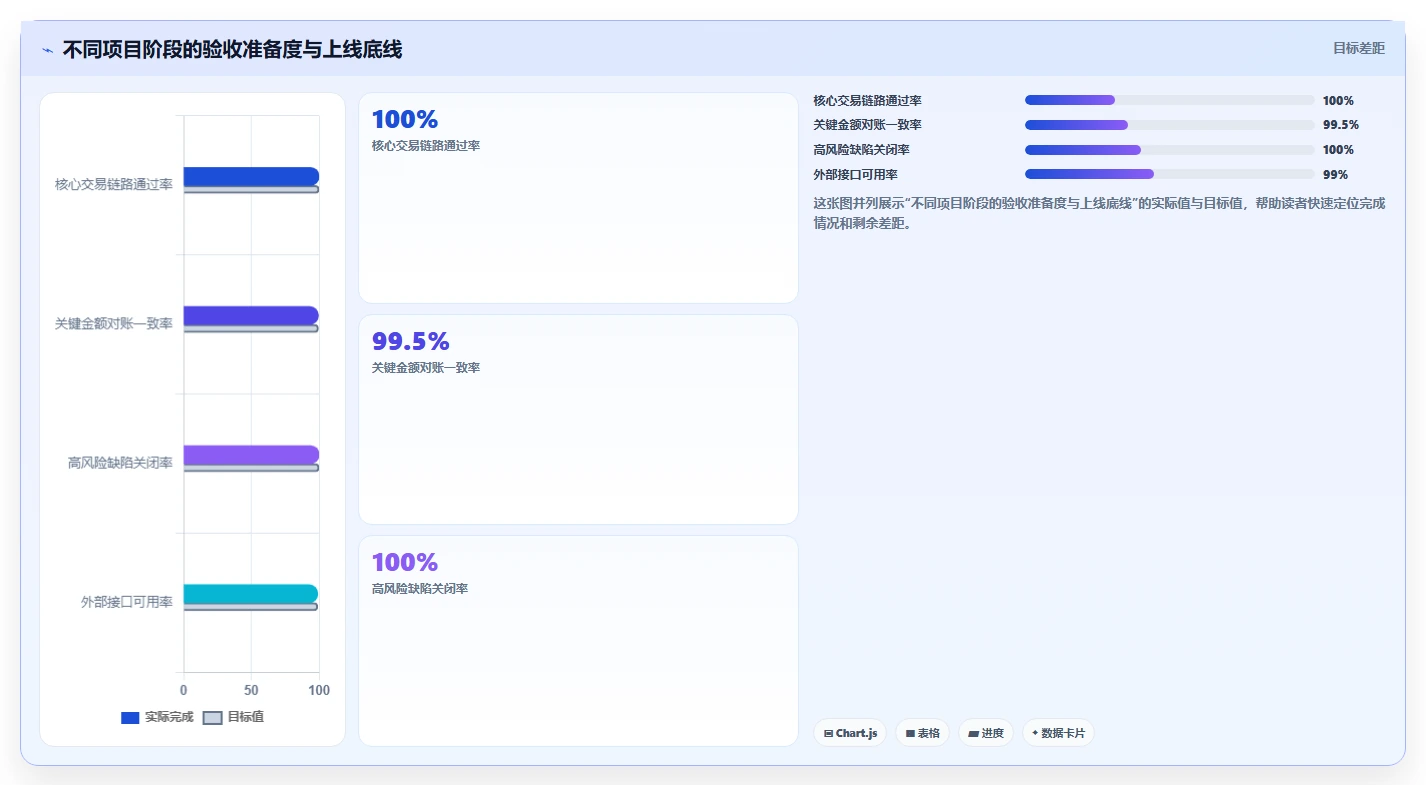This screenshot has height=785, width=1426.
Task: Click the 外部接口可用率 progress bar
Action: (x=1169, y=174)
